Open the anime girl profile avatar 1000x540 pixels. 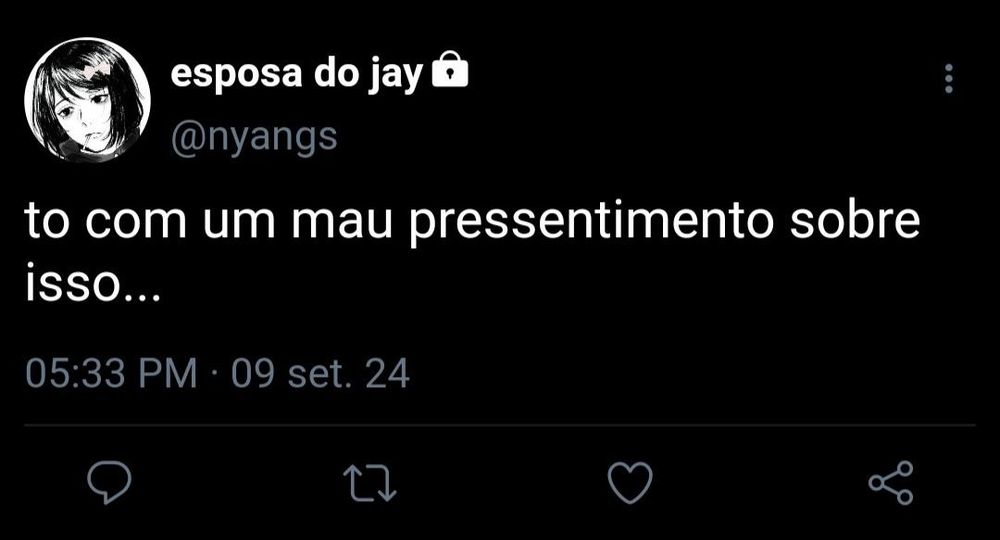[x=87, y=100]
